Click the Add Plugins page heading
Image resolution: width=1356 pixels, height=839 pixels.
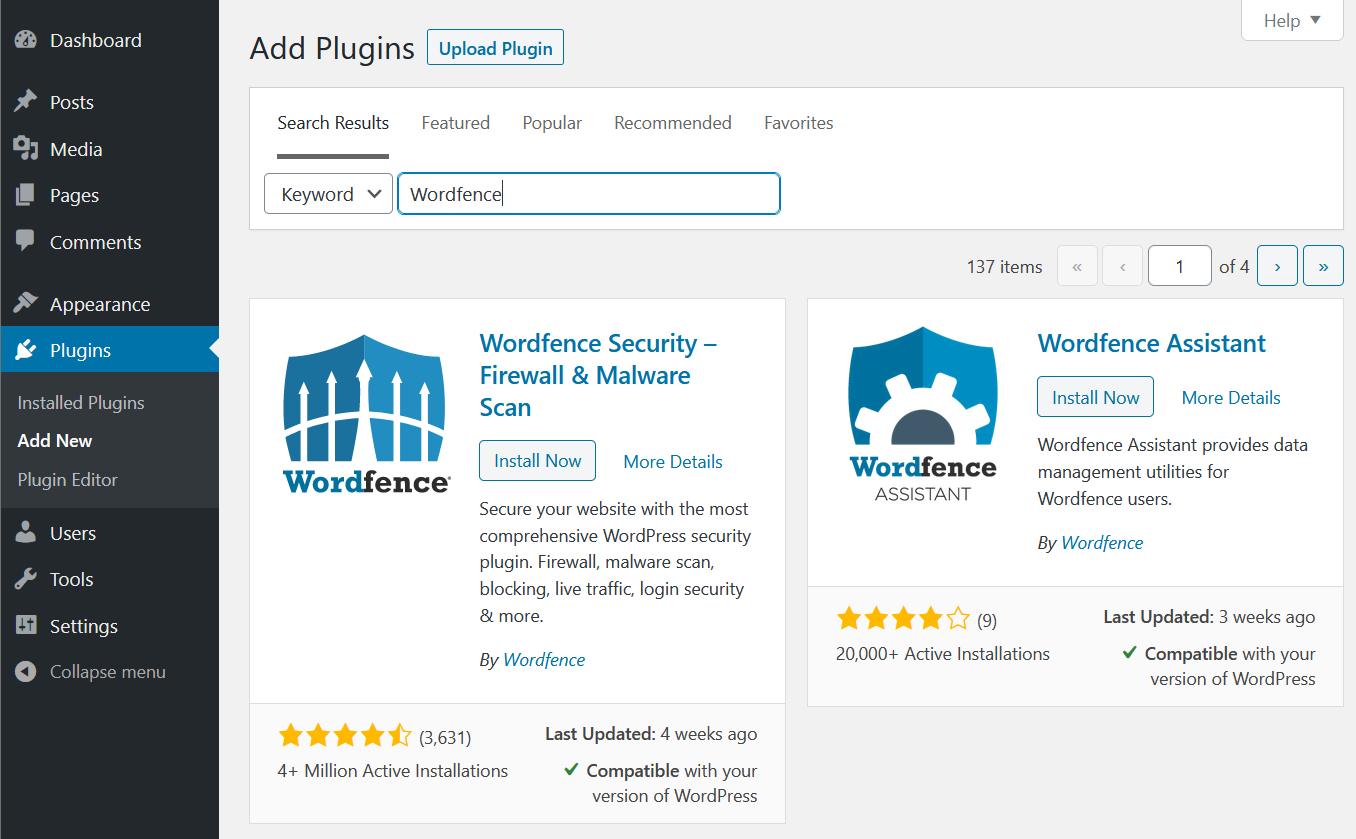point(332,48)
